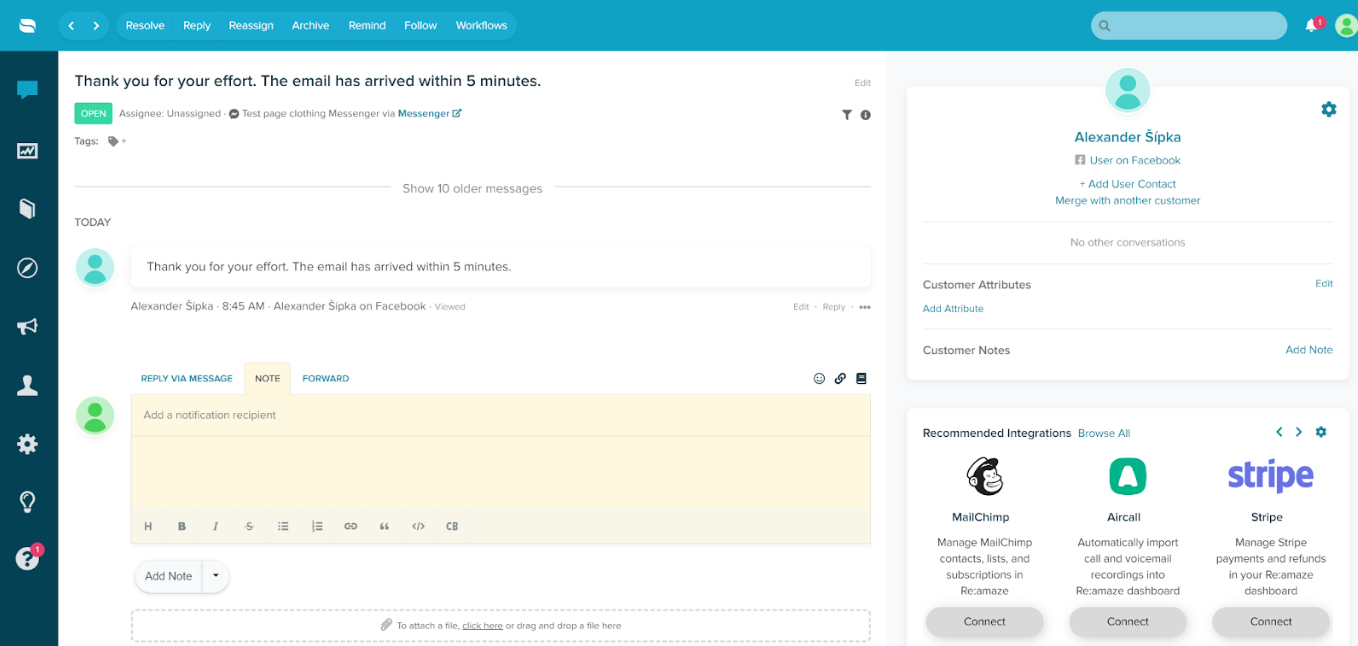Switch to the Forward tab
Screen dimensions: 1358x646
pos(325,379)
